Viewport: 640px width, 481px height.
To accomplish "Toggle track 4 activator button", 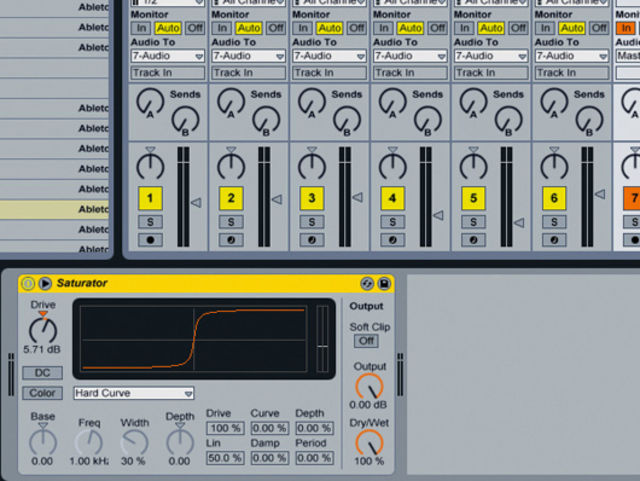I will coord(392,198).
